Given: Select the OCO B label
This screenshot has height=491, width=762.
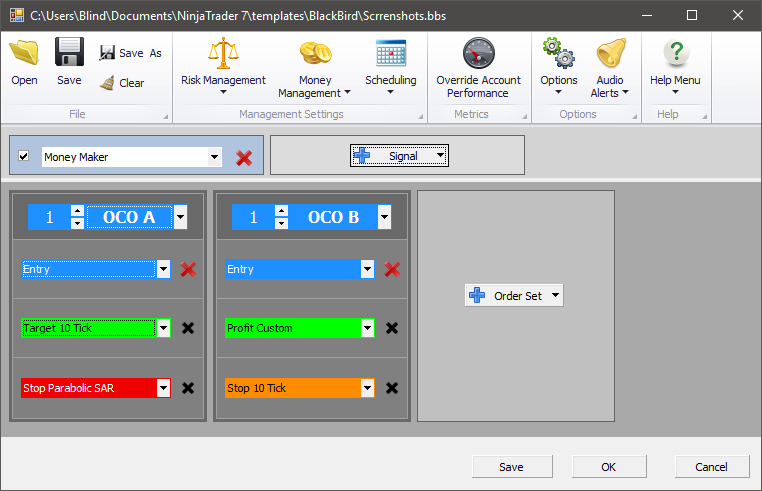Looking at the screenshot, I should 333,217.
